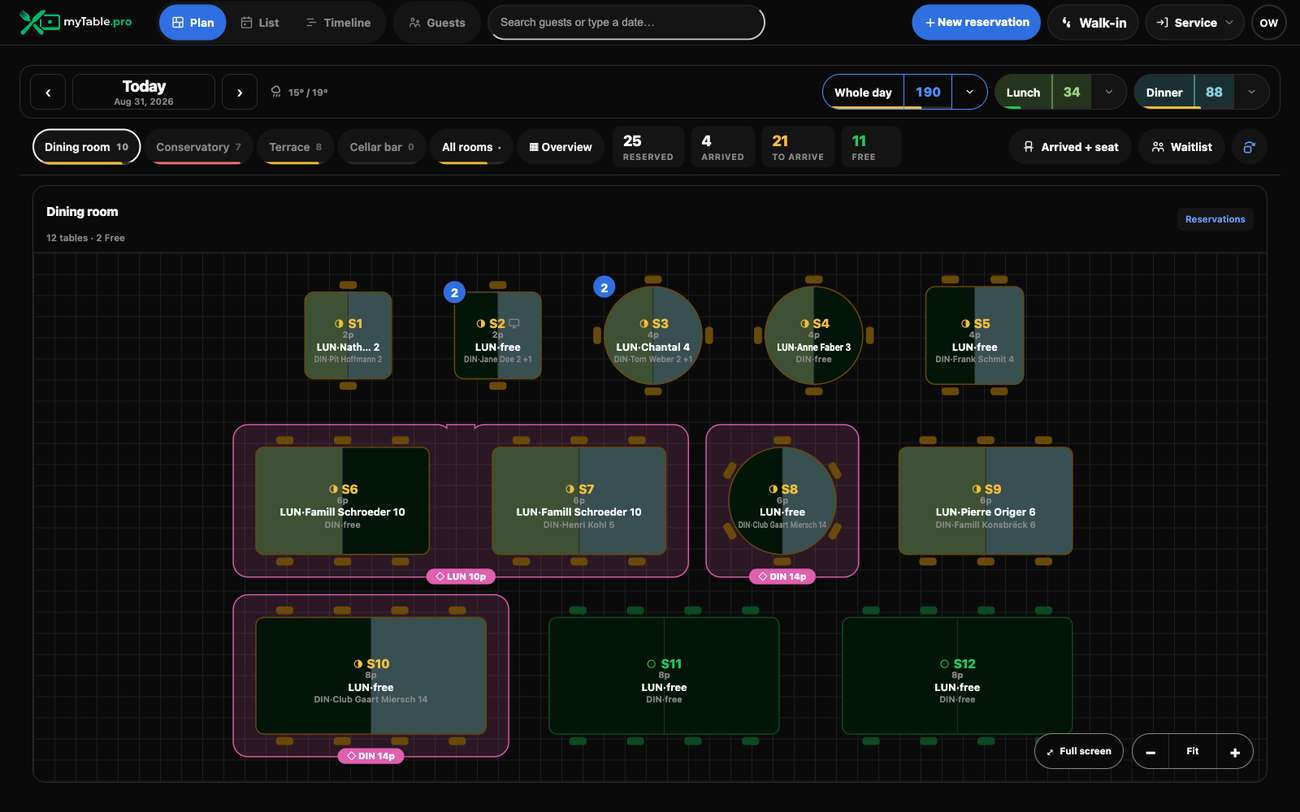Switch to the Plan view

click(192, 22)
